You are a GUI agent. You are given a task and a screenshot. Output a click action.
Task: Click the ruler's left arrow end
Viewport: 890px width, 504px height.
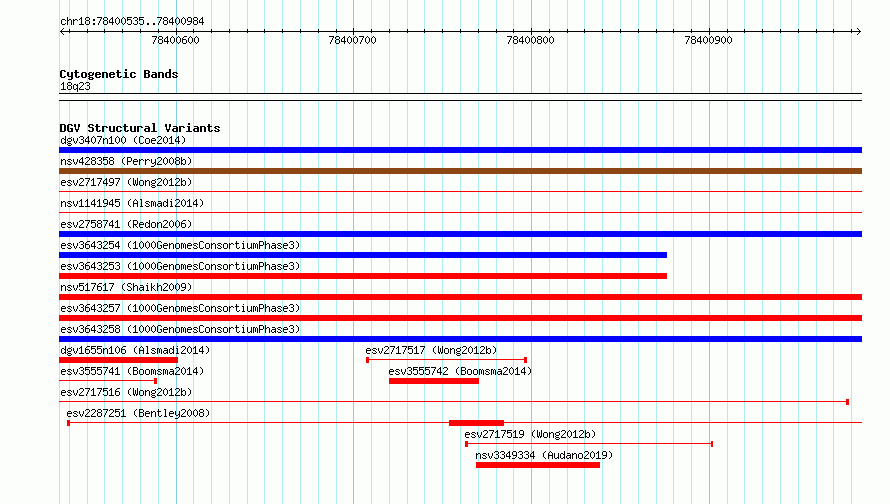pos(62,31)
